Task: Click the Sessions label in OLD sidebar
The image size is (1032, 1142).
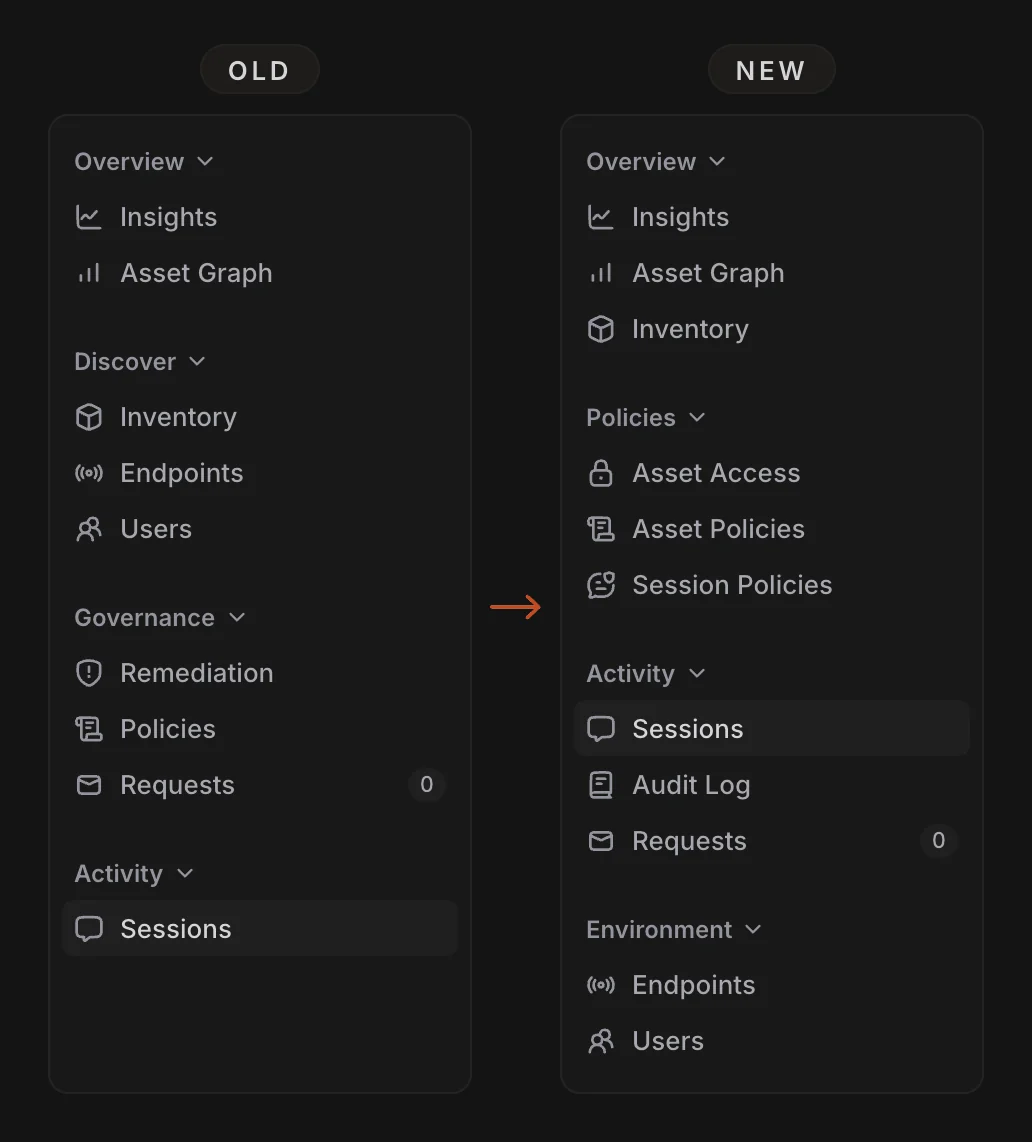Action: coord(176,929)
